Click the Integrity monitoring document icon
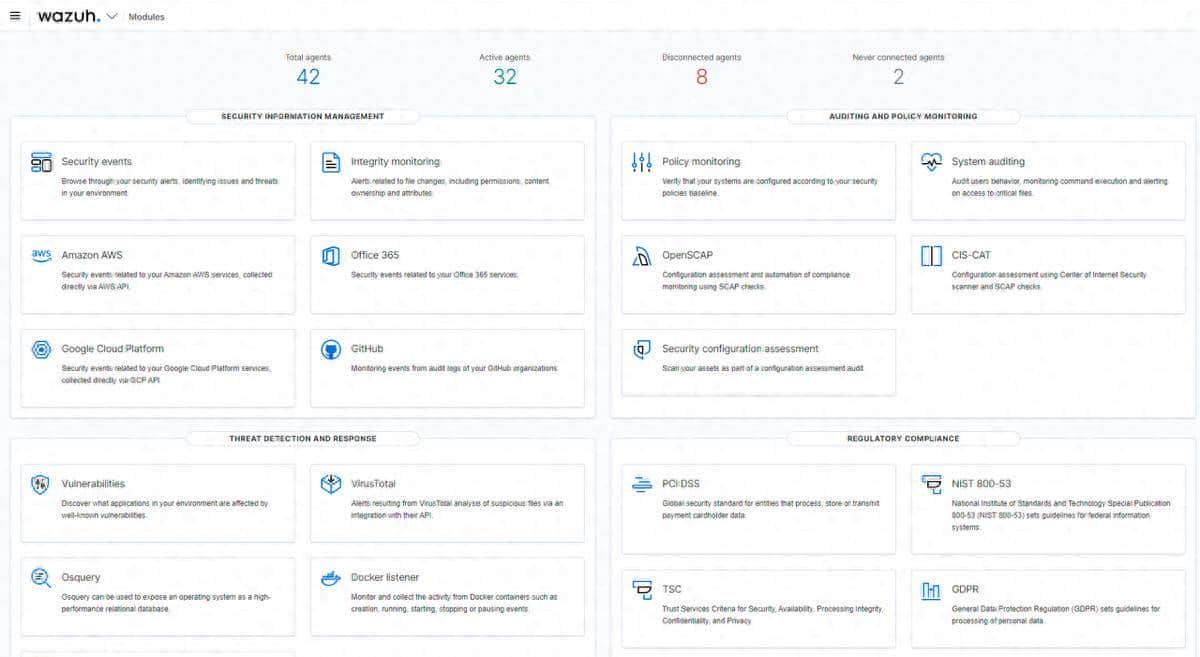Screen dimensions: 1200x657 point(331,163)
